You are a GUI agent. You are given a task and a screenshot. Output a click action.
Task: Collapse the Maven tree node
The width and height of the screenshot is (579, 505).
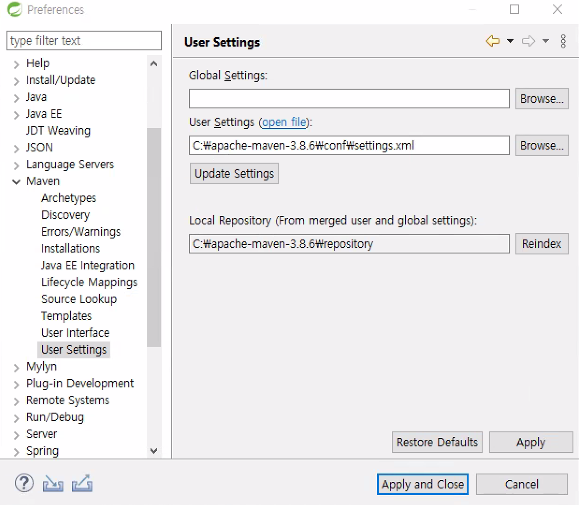point(16,182)
